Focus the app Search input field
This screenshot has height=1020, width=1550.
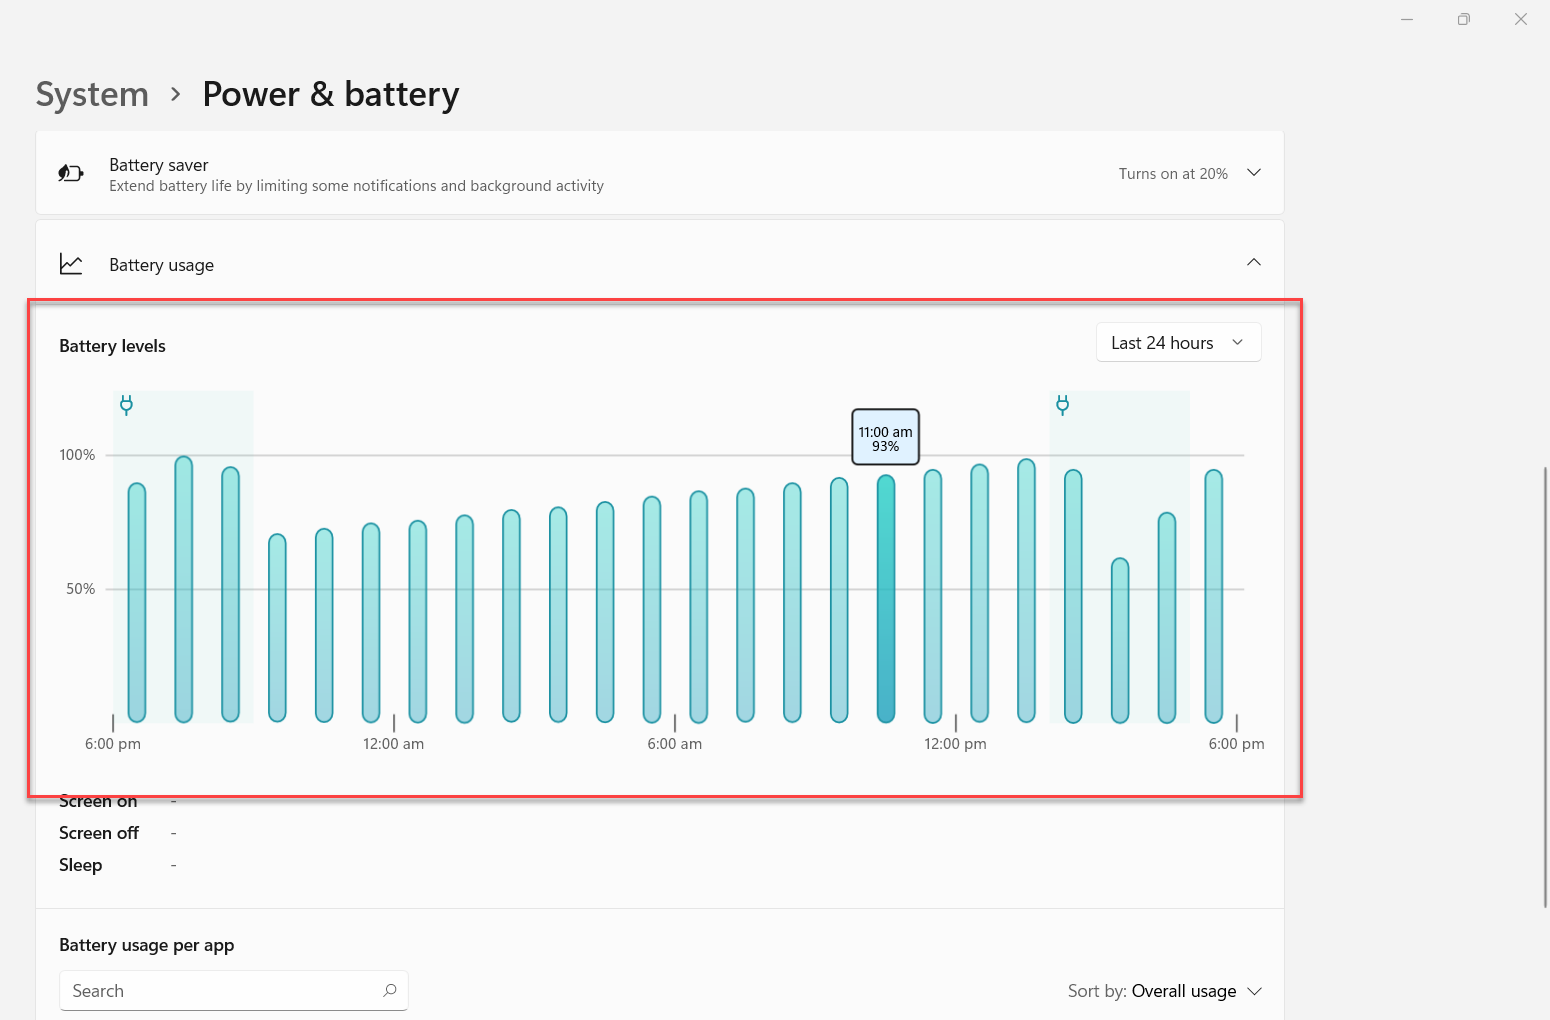tap(220, 991)
